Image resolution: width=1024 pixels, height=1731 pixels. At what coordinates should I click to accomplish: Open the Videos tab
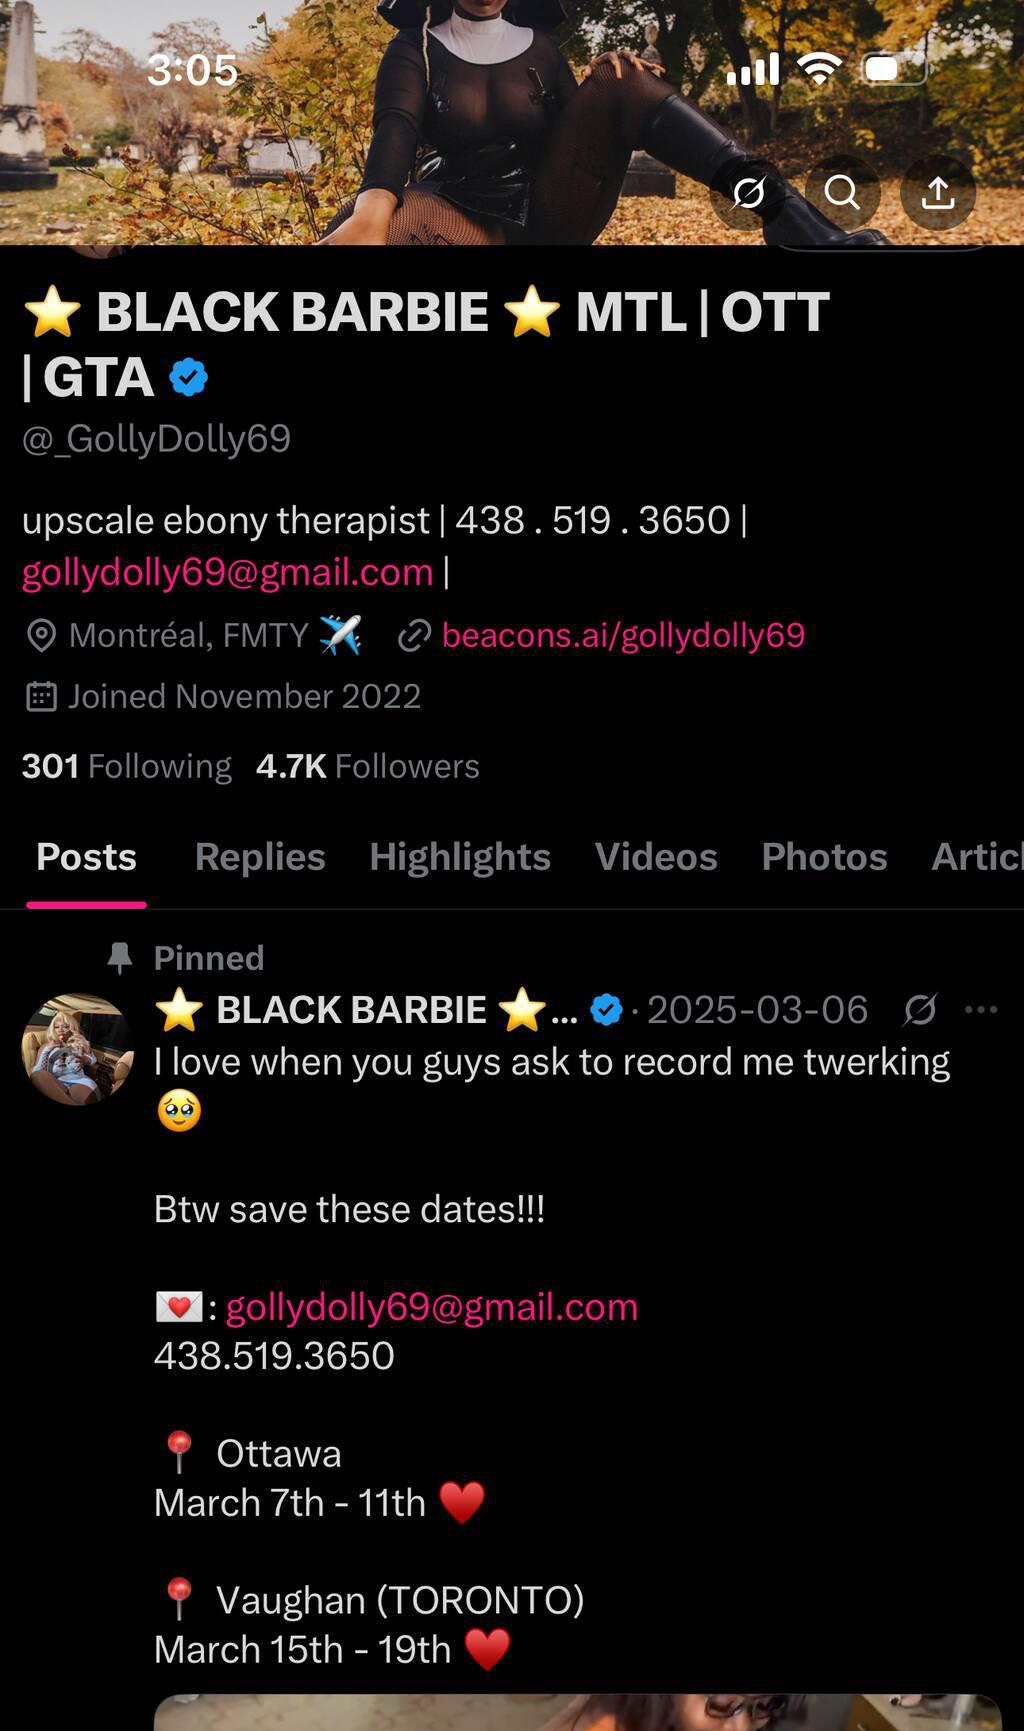[656, 857]
